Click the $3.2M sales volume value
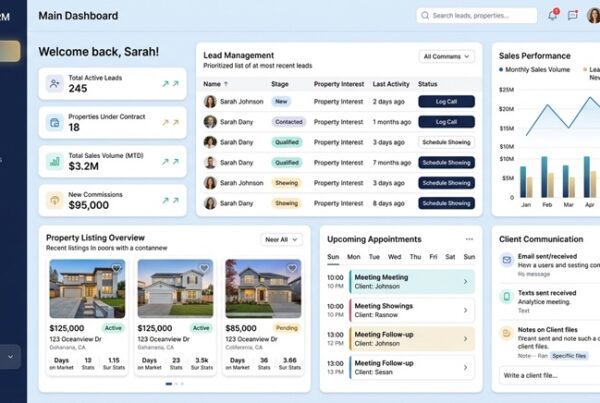Viewport: 600px width, 403px height. point(83,166)
